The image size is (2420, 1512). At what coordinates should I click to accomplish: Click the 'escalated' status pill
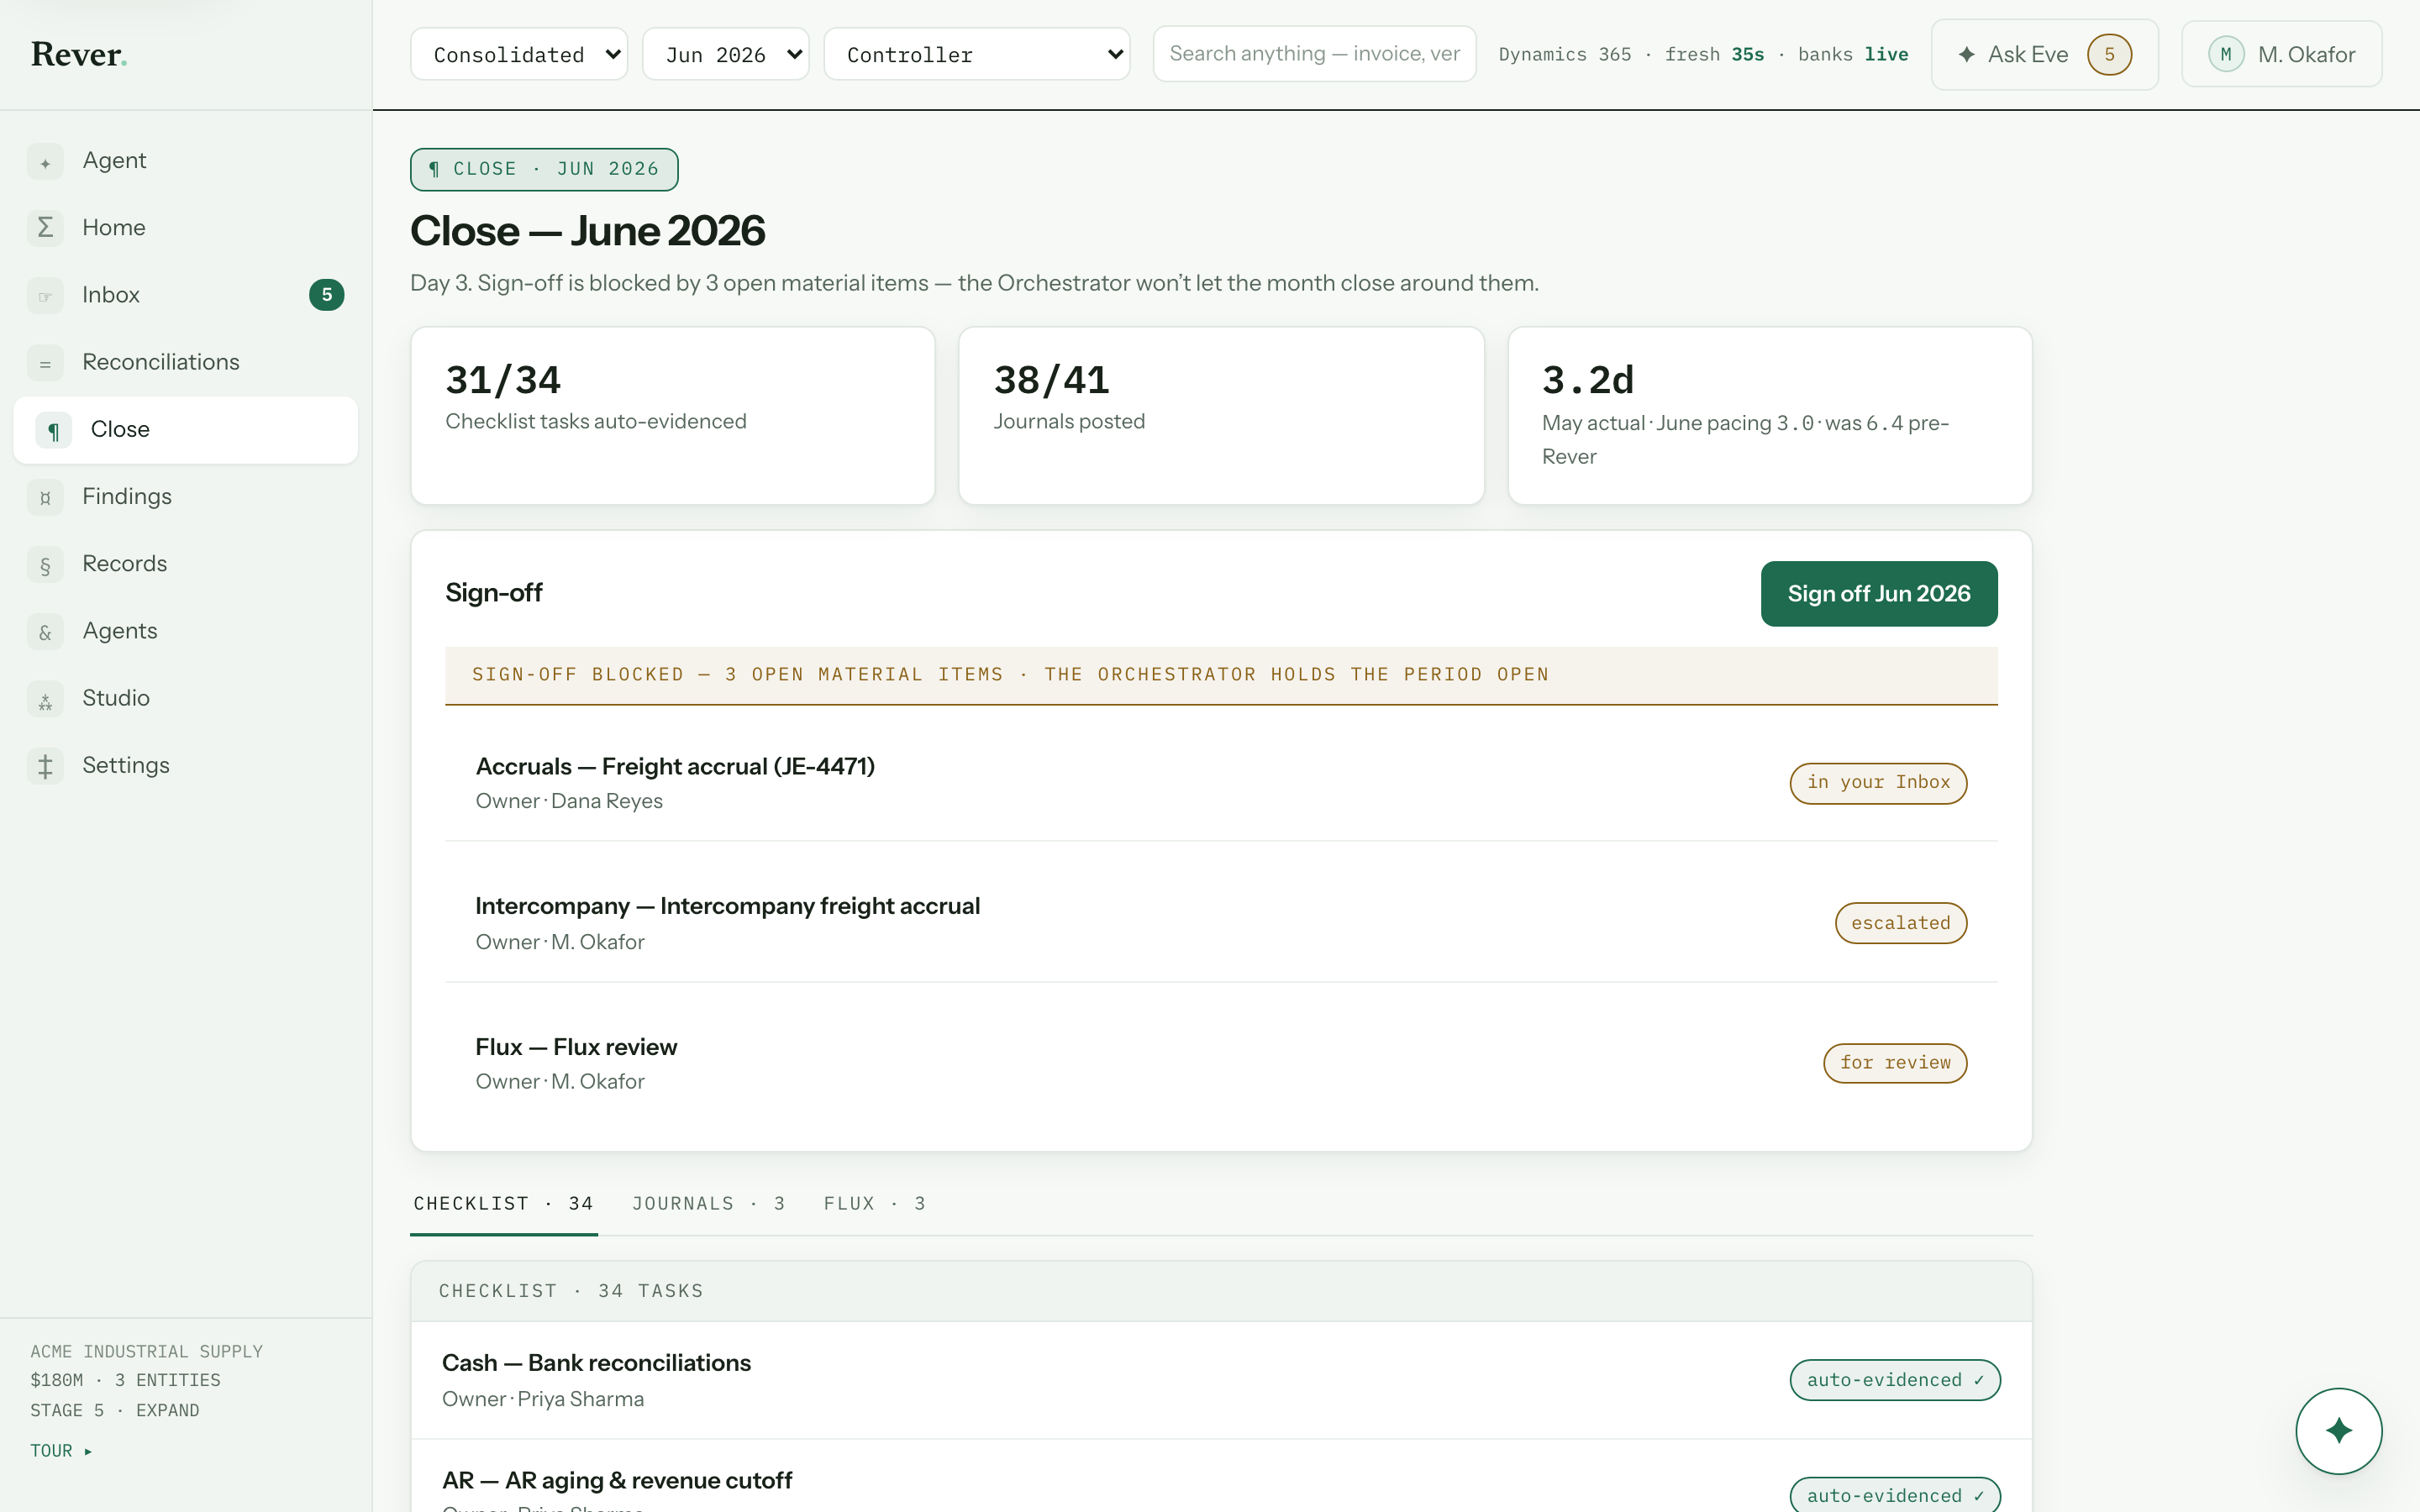[1900, 923]
